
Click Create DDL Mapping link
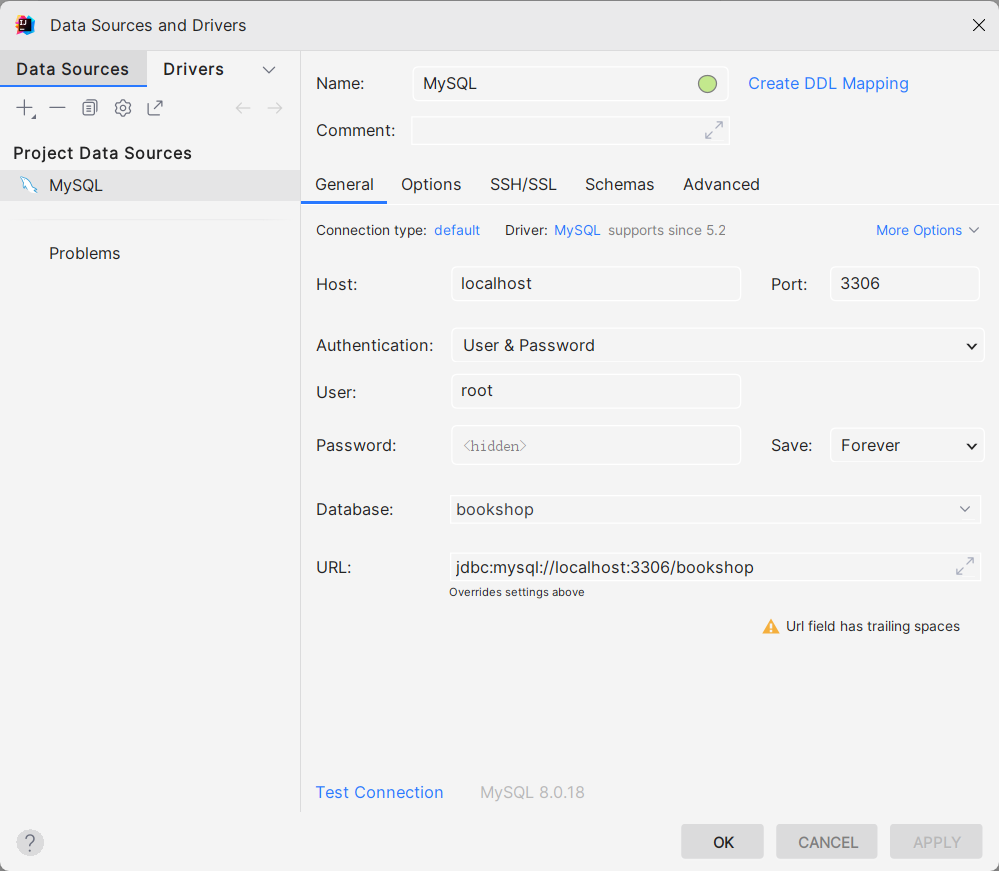click(828, 83)
